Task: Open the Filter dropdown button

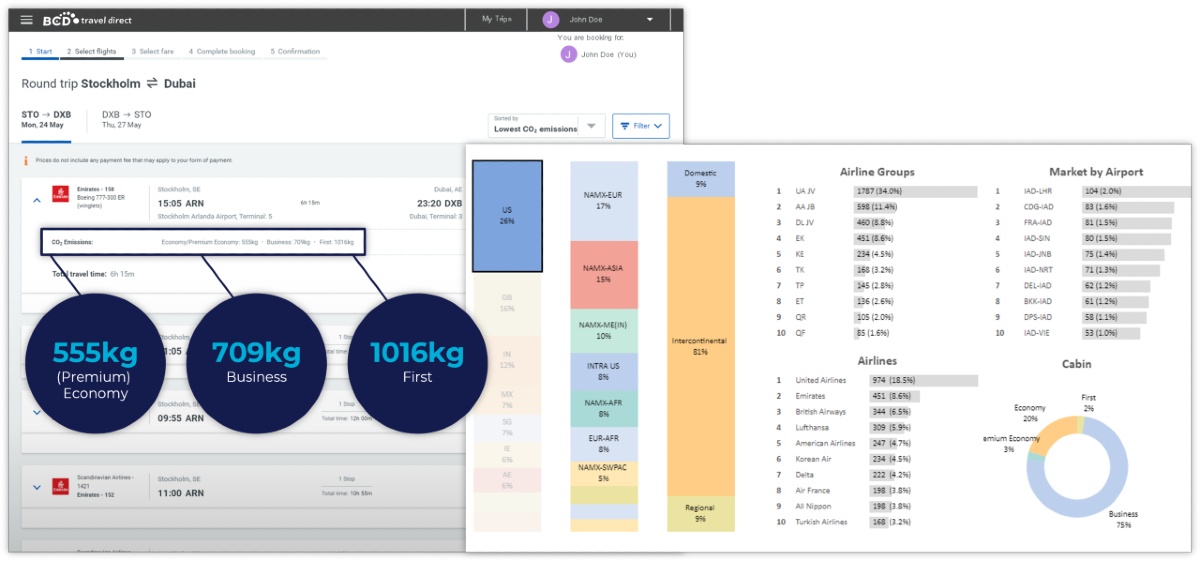Action: pos(641,126)
